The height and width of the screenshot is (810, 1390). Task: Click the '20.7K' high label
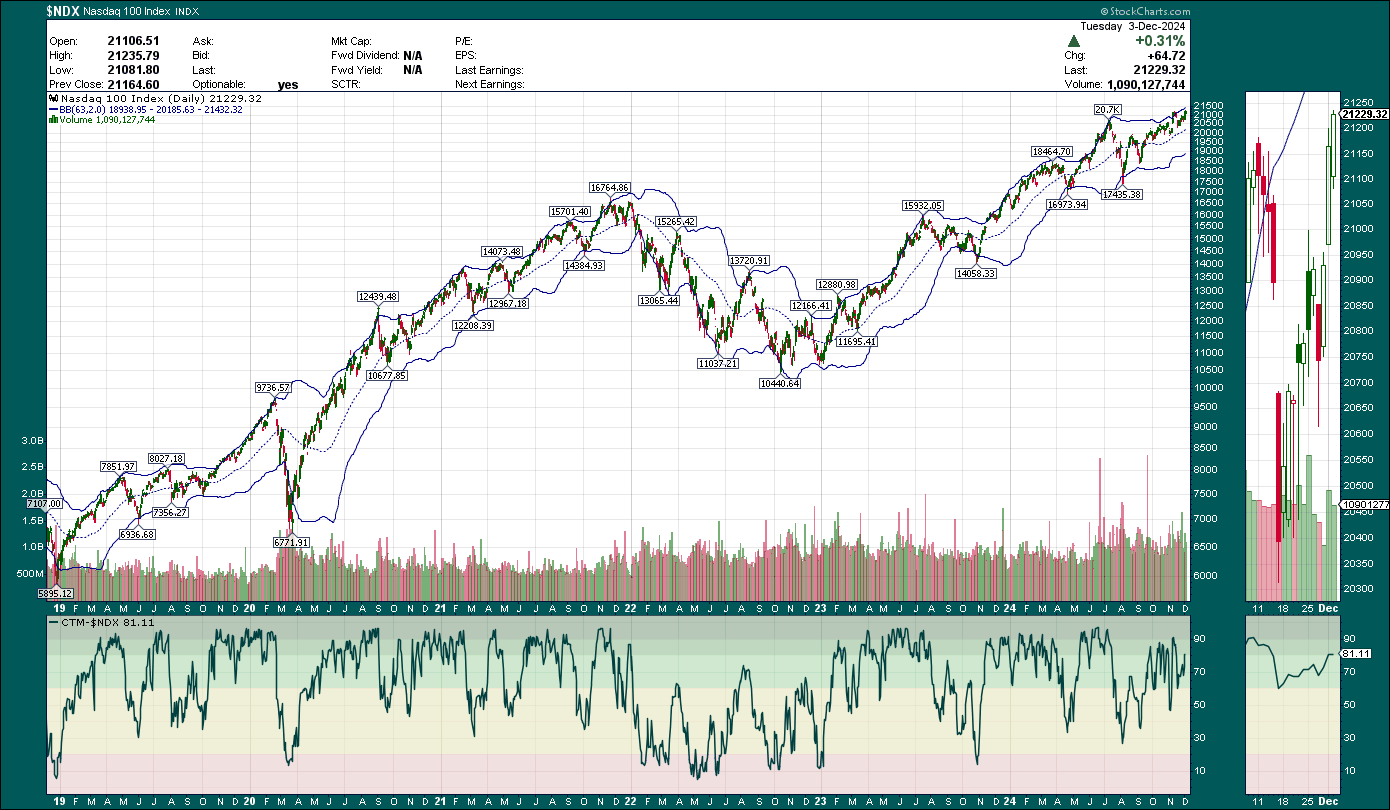coord(1106,108)
